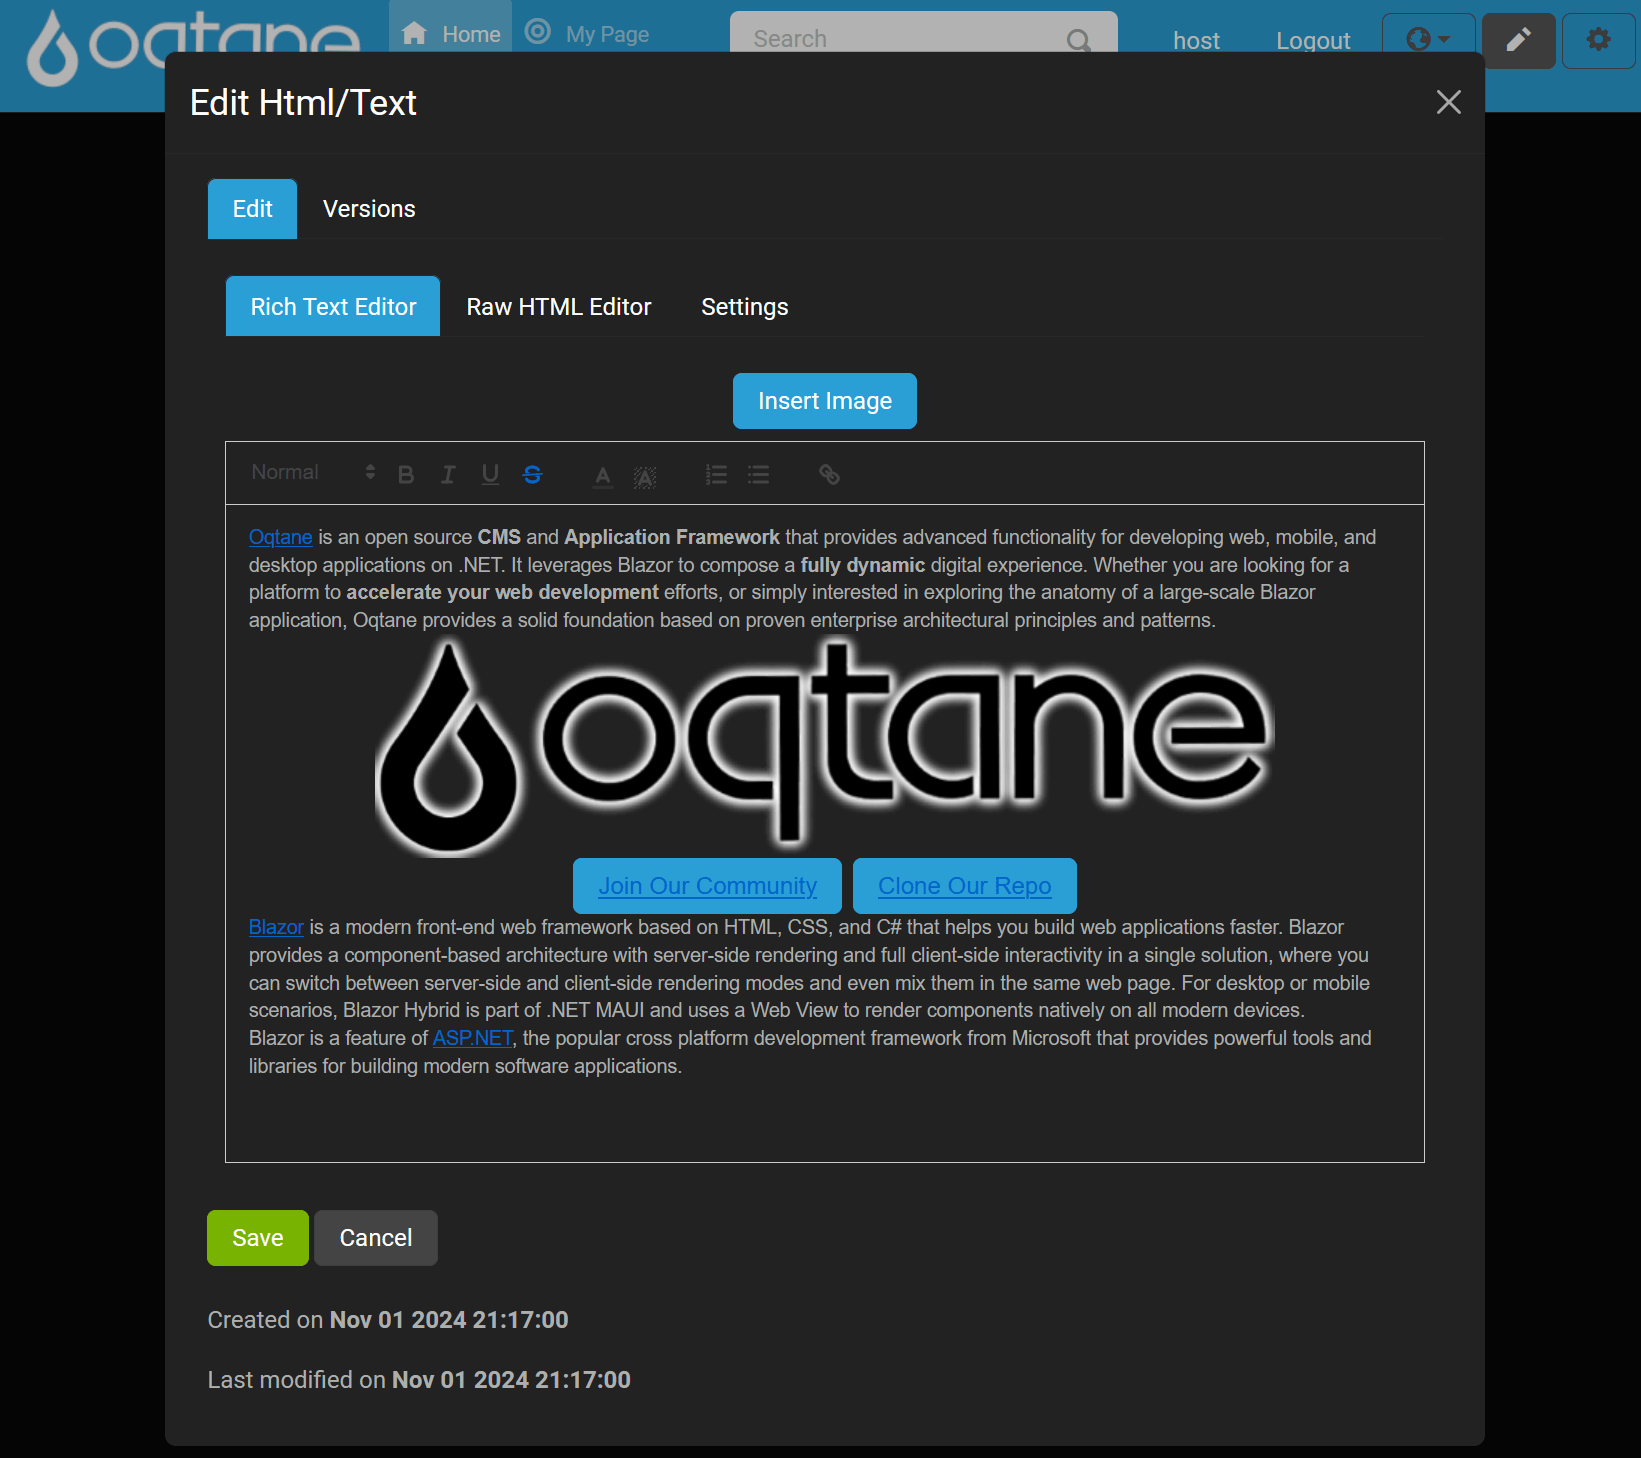Click the Logout link
1641x1458 pixels.
tap(1313, 40)
